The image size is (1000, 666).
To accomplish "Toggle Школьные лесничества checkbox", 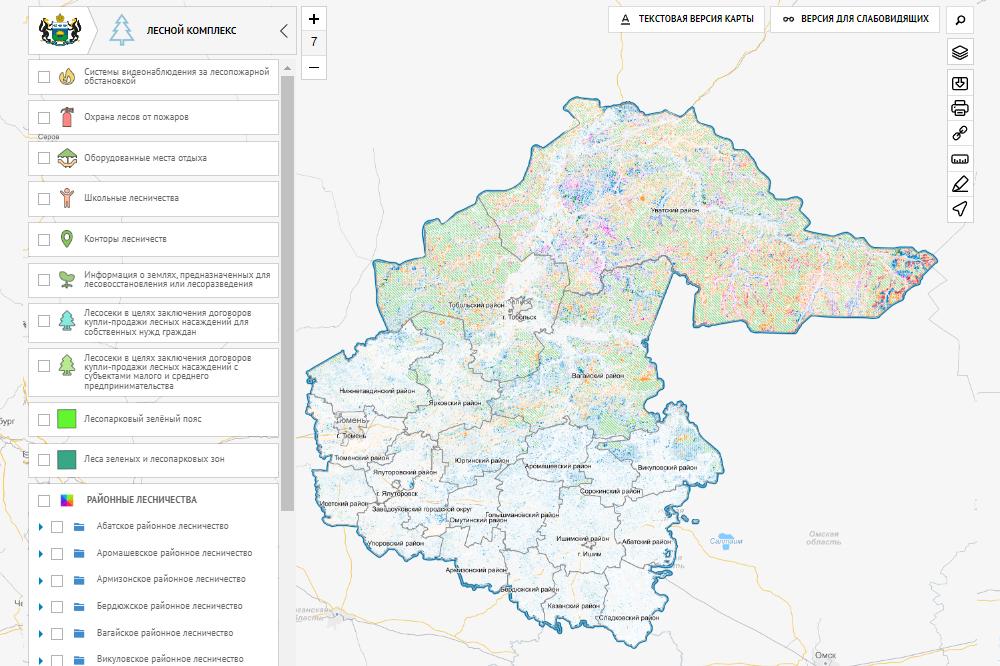I will coord(44,198).
